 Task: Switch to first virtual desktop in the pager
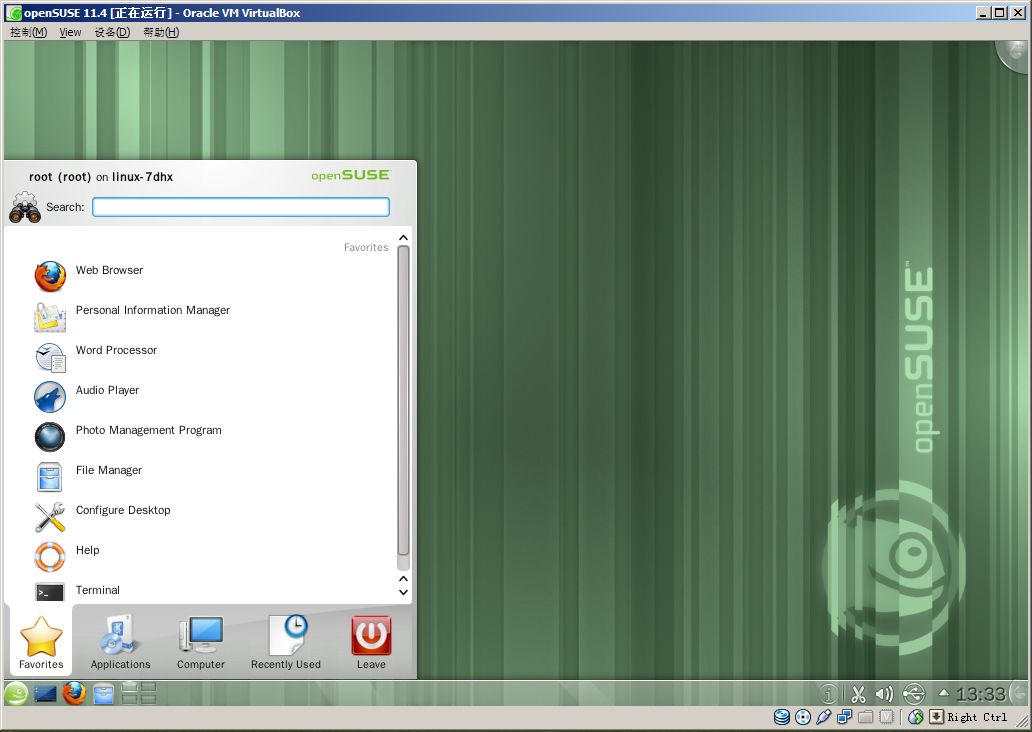(x=130, y=688)
